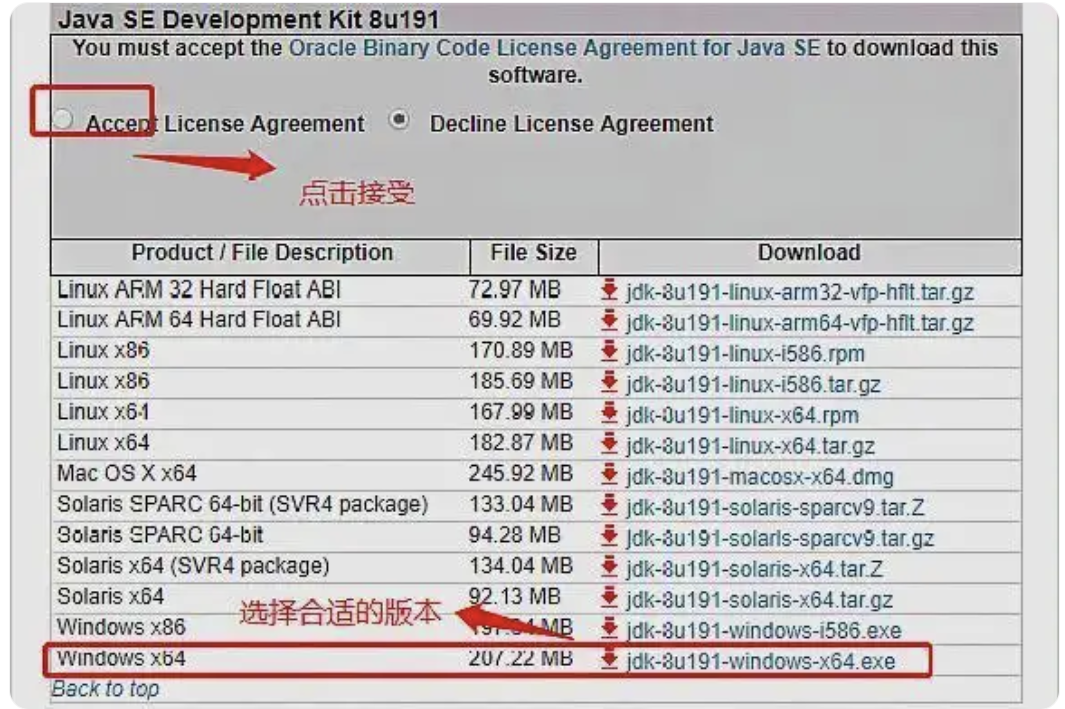Click the "134.04 MB" file size

click(x=521, y=566)
